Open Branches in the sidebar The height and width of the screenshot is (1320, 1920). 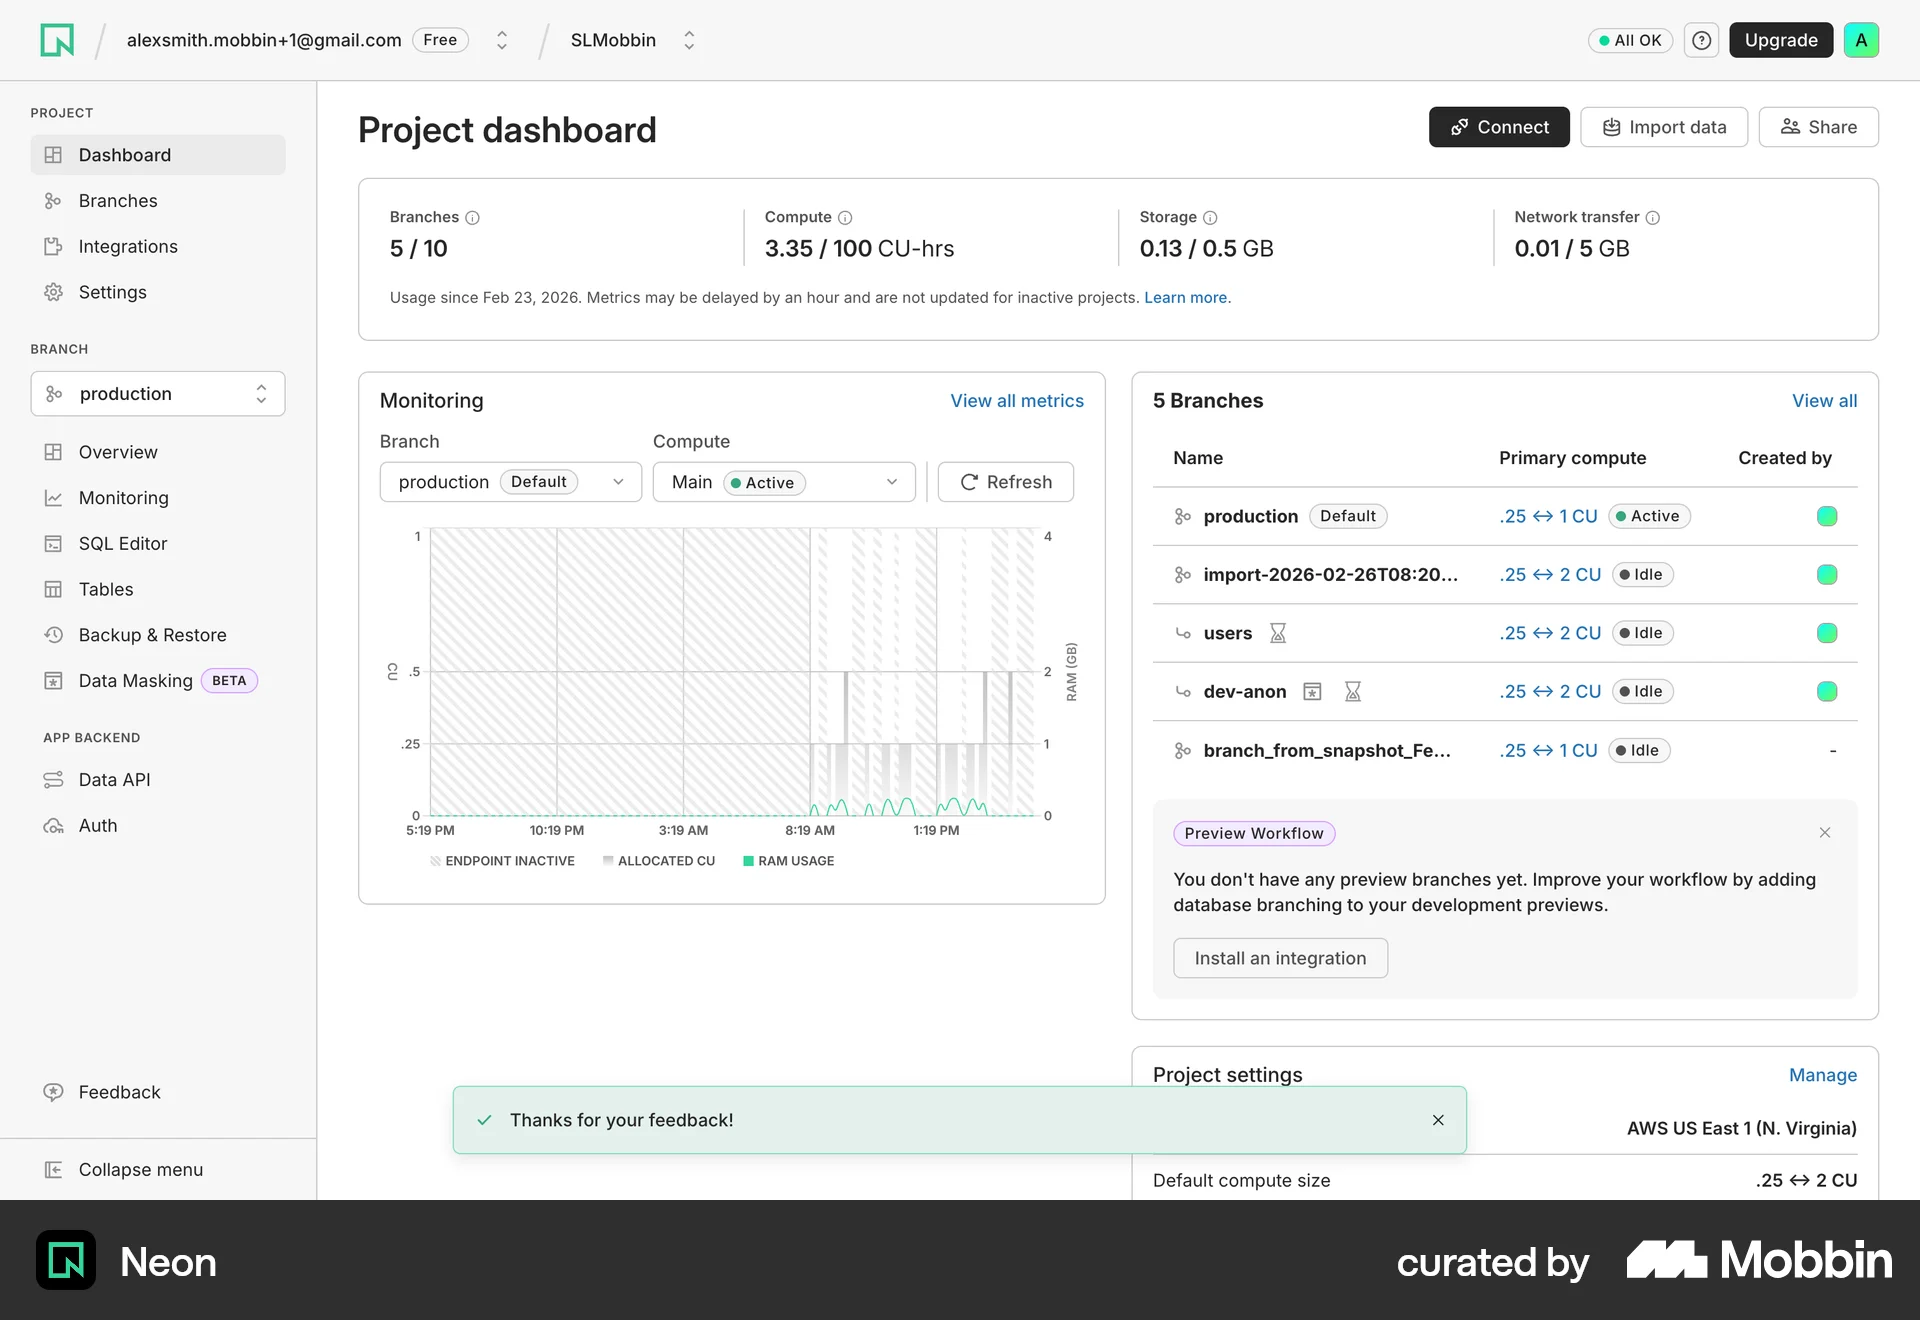pyautogui.click(x=158, y=201)
